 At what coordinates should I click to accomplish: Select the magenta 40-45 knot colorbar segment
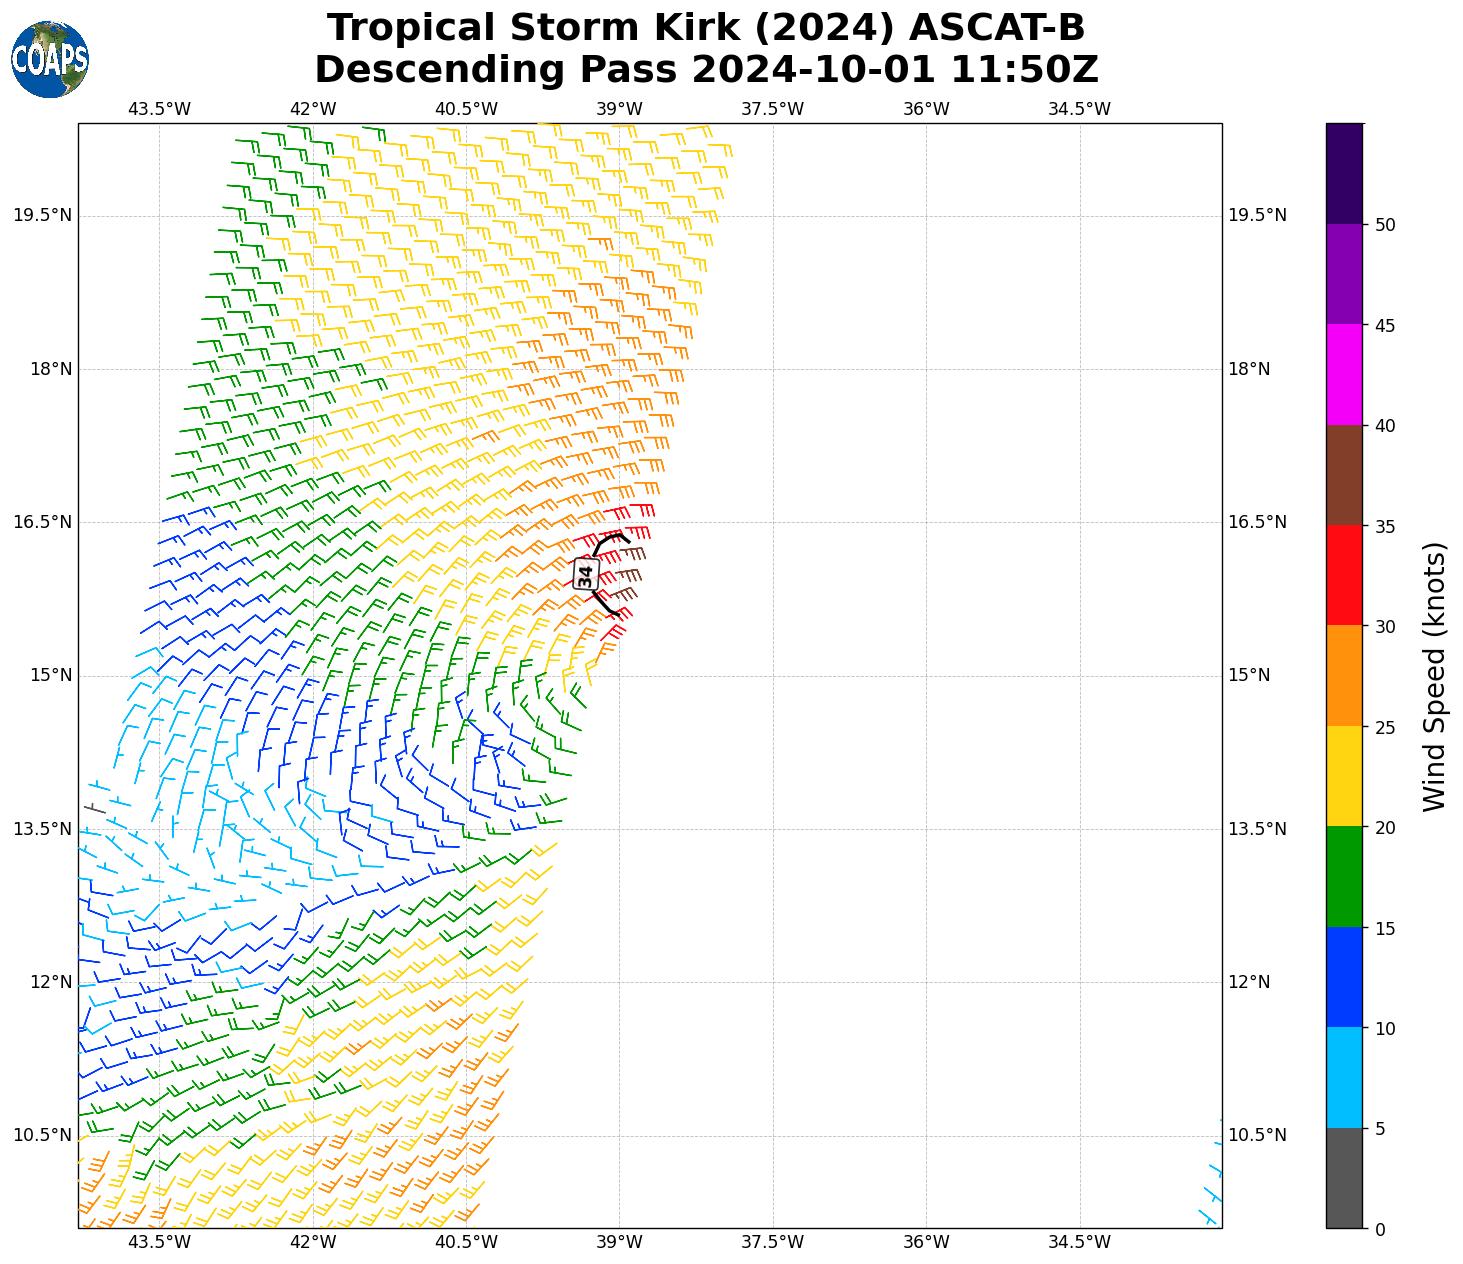pos(1343,374)
